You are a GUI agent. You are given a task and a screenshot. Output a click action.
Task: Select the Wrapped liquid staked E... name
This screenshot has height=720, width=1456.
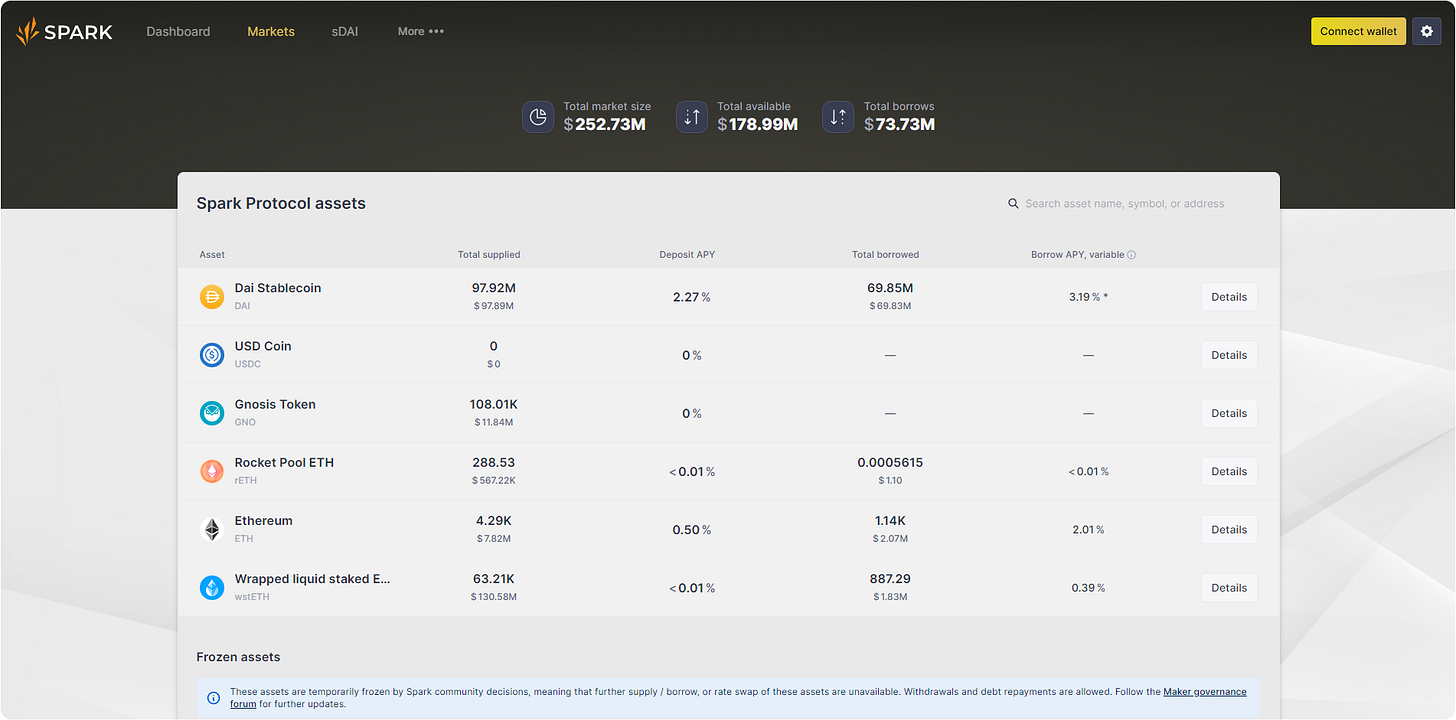point(312,579)
